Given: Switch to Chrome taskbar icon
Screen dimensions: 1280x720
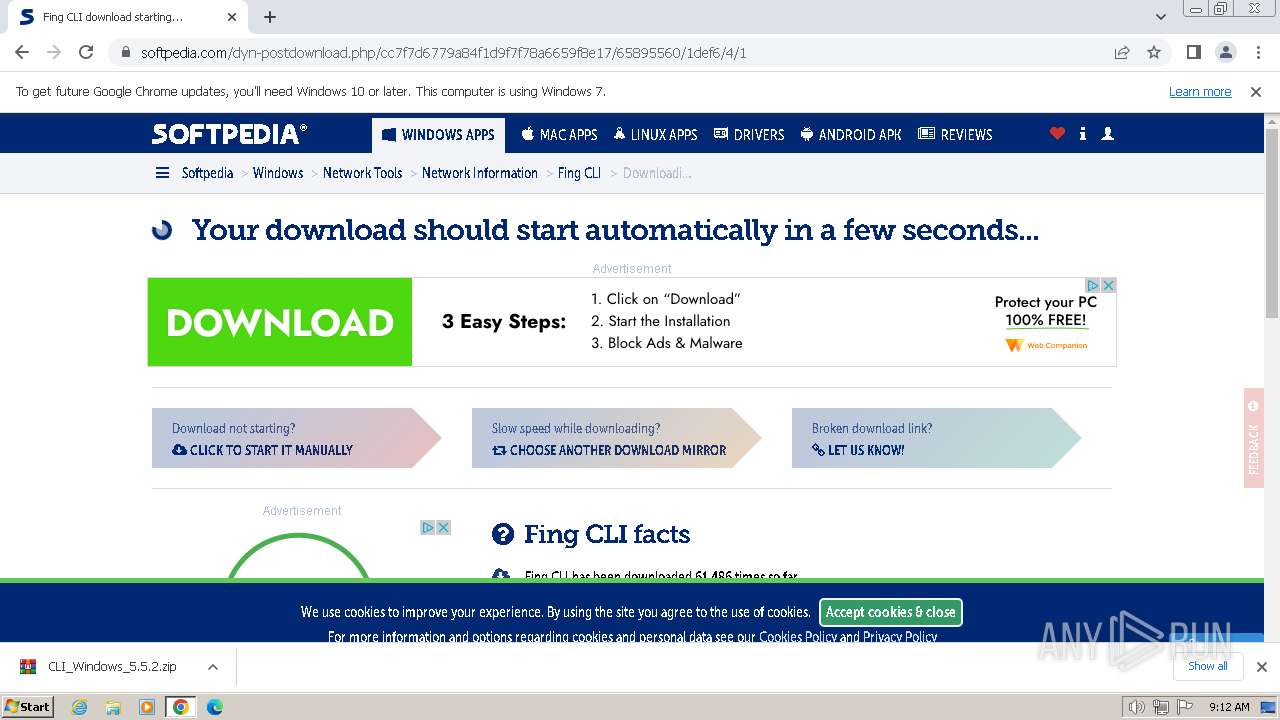Looking at the screenshot, I should click(181, 707).
